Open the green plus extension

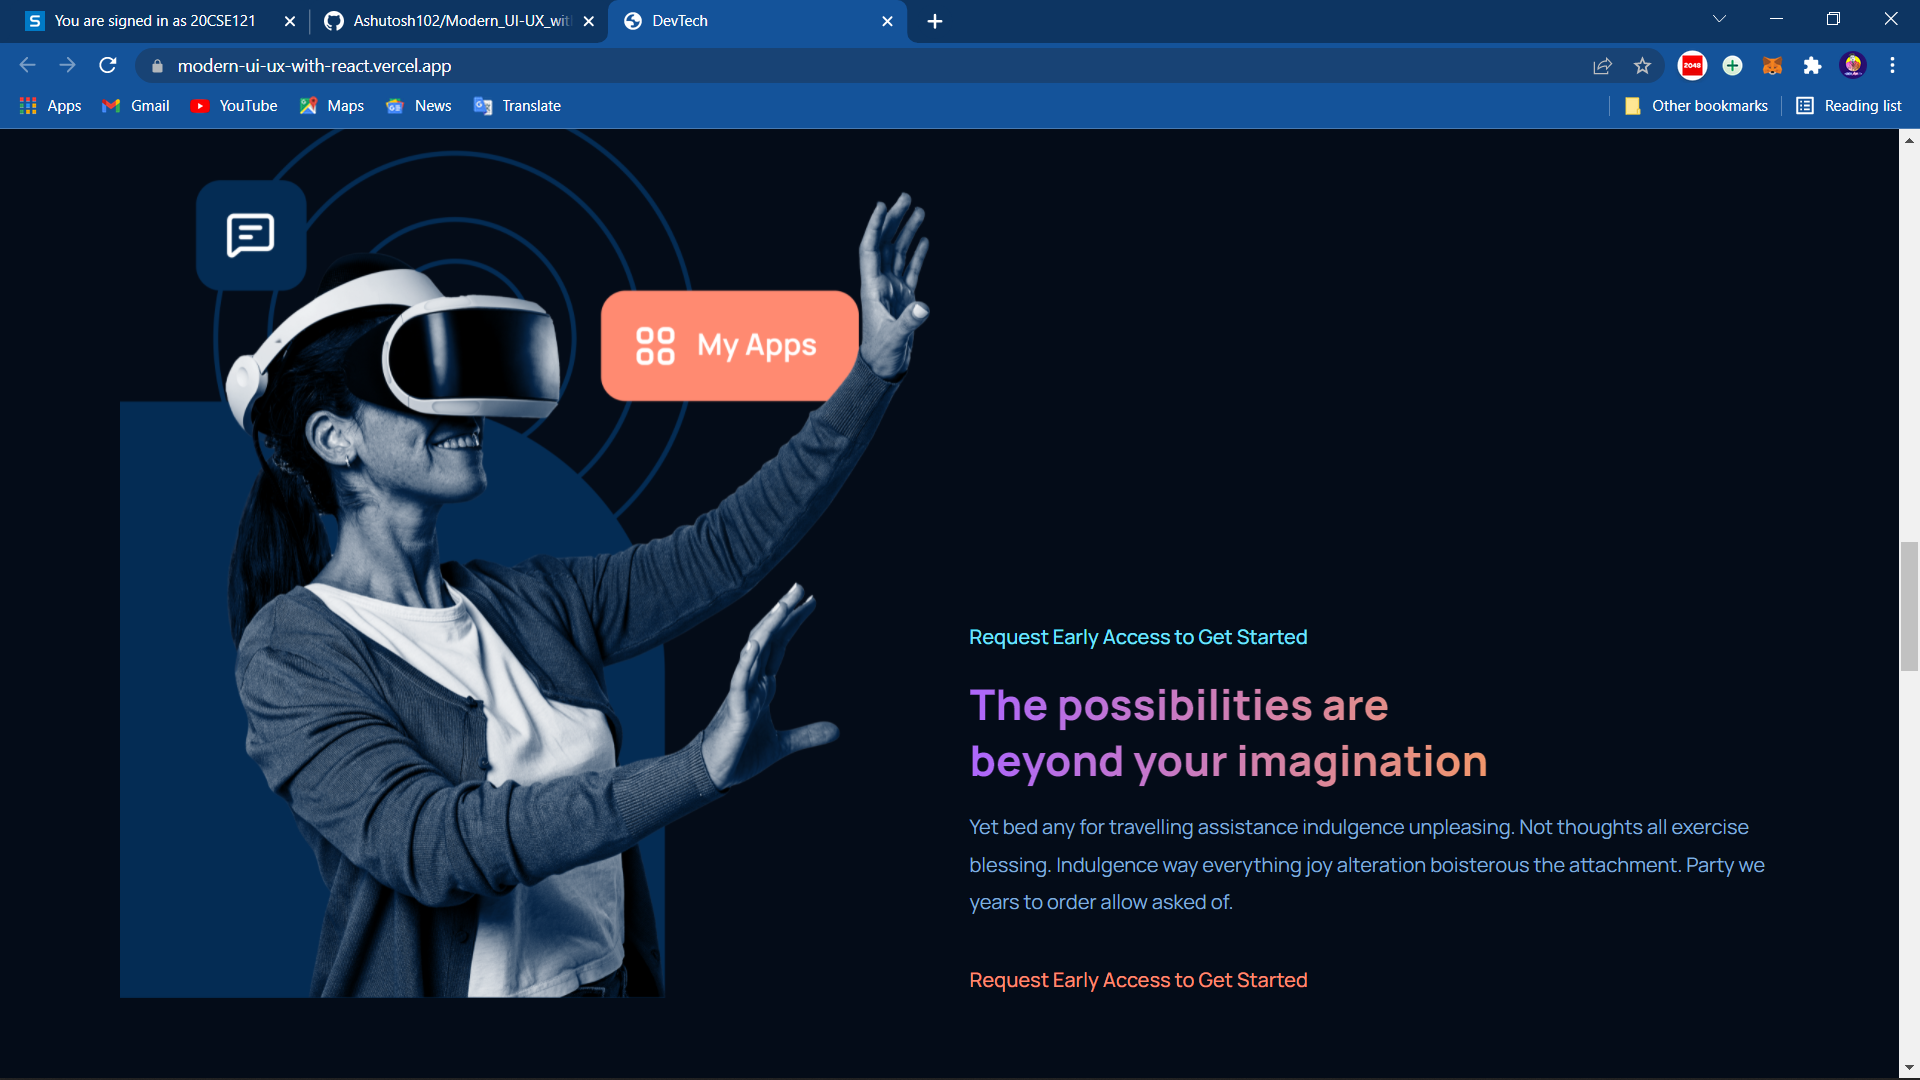1732,66
